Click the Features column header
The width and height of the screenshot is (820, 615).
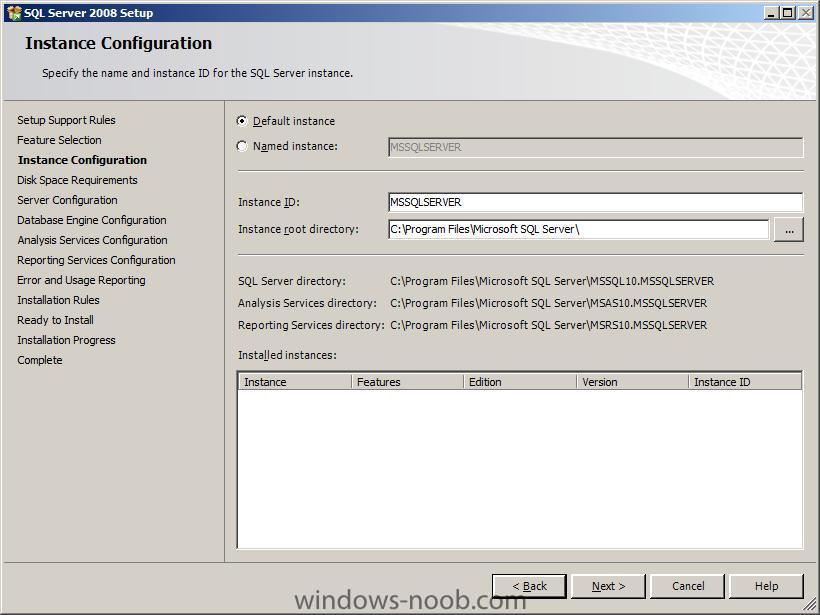point(407,382)
